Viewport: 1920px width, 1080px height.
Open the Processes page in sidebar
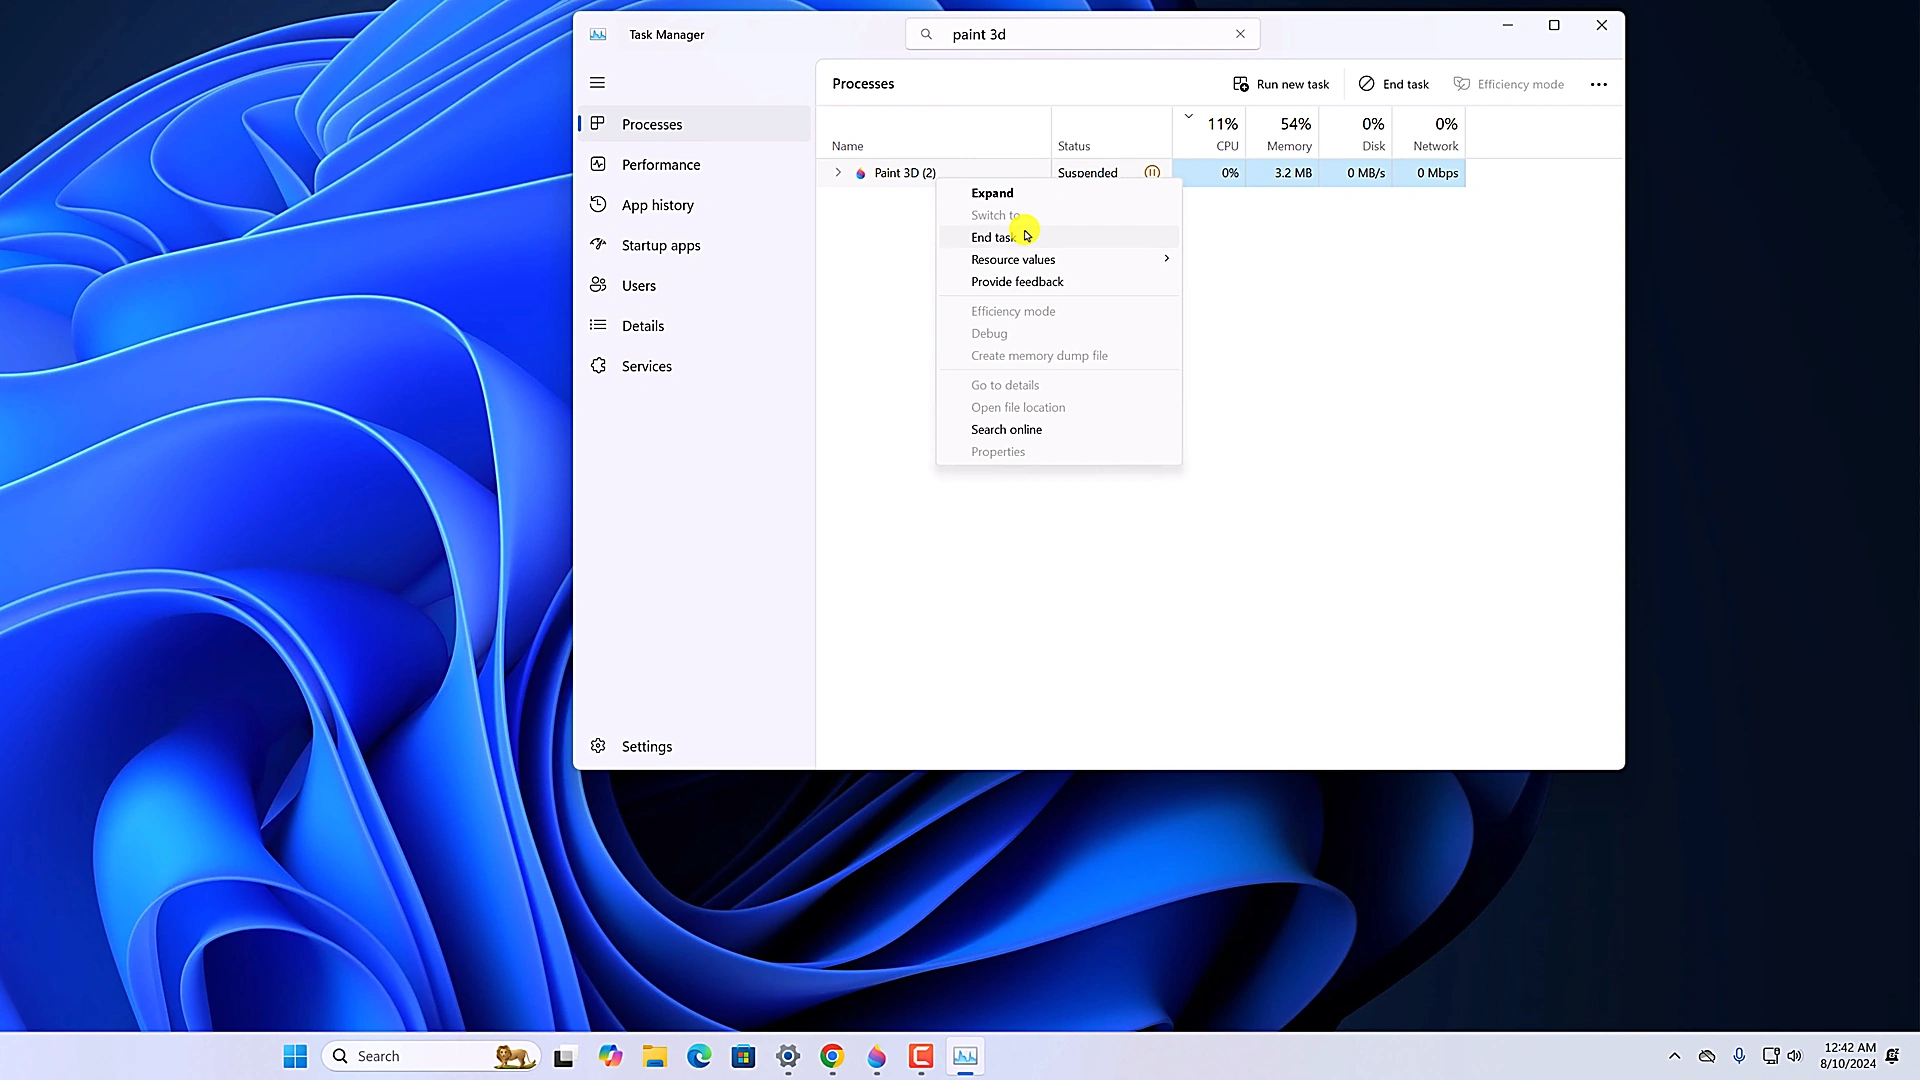pyautogui.click(x=694, y=124)
